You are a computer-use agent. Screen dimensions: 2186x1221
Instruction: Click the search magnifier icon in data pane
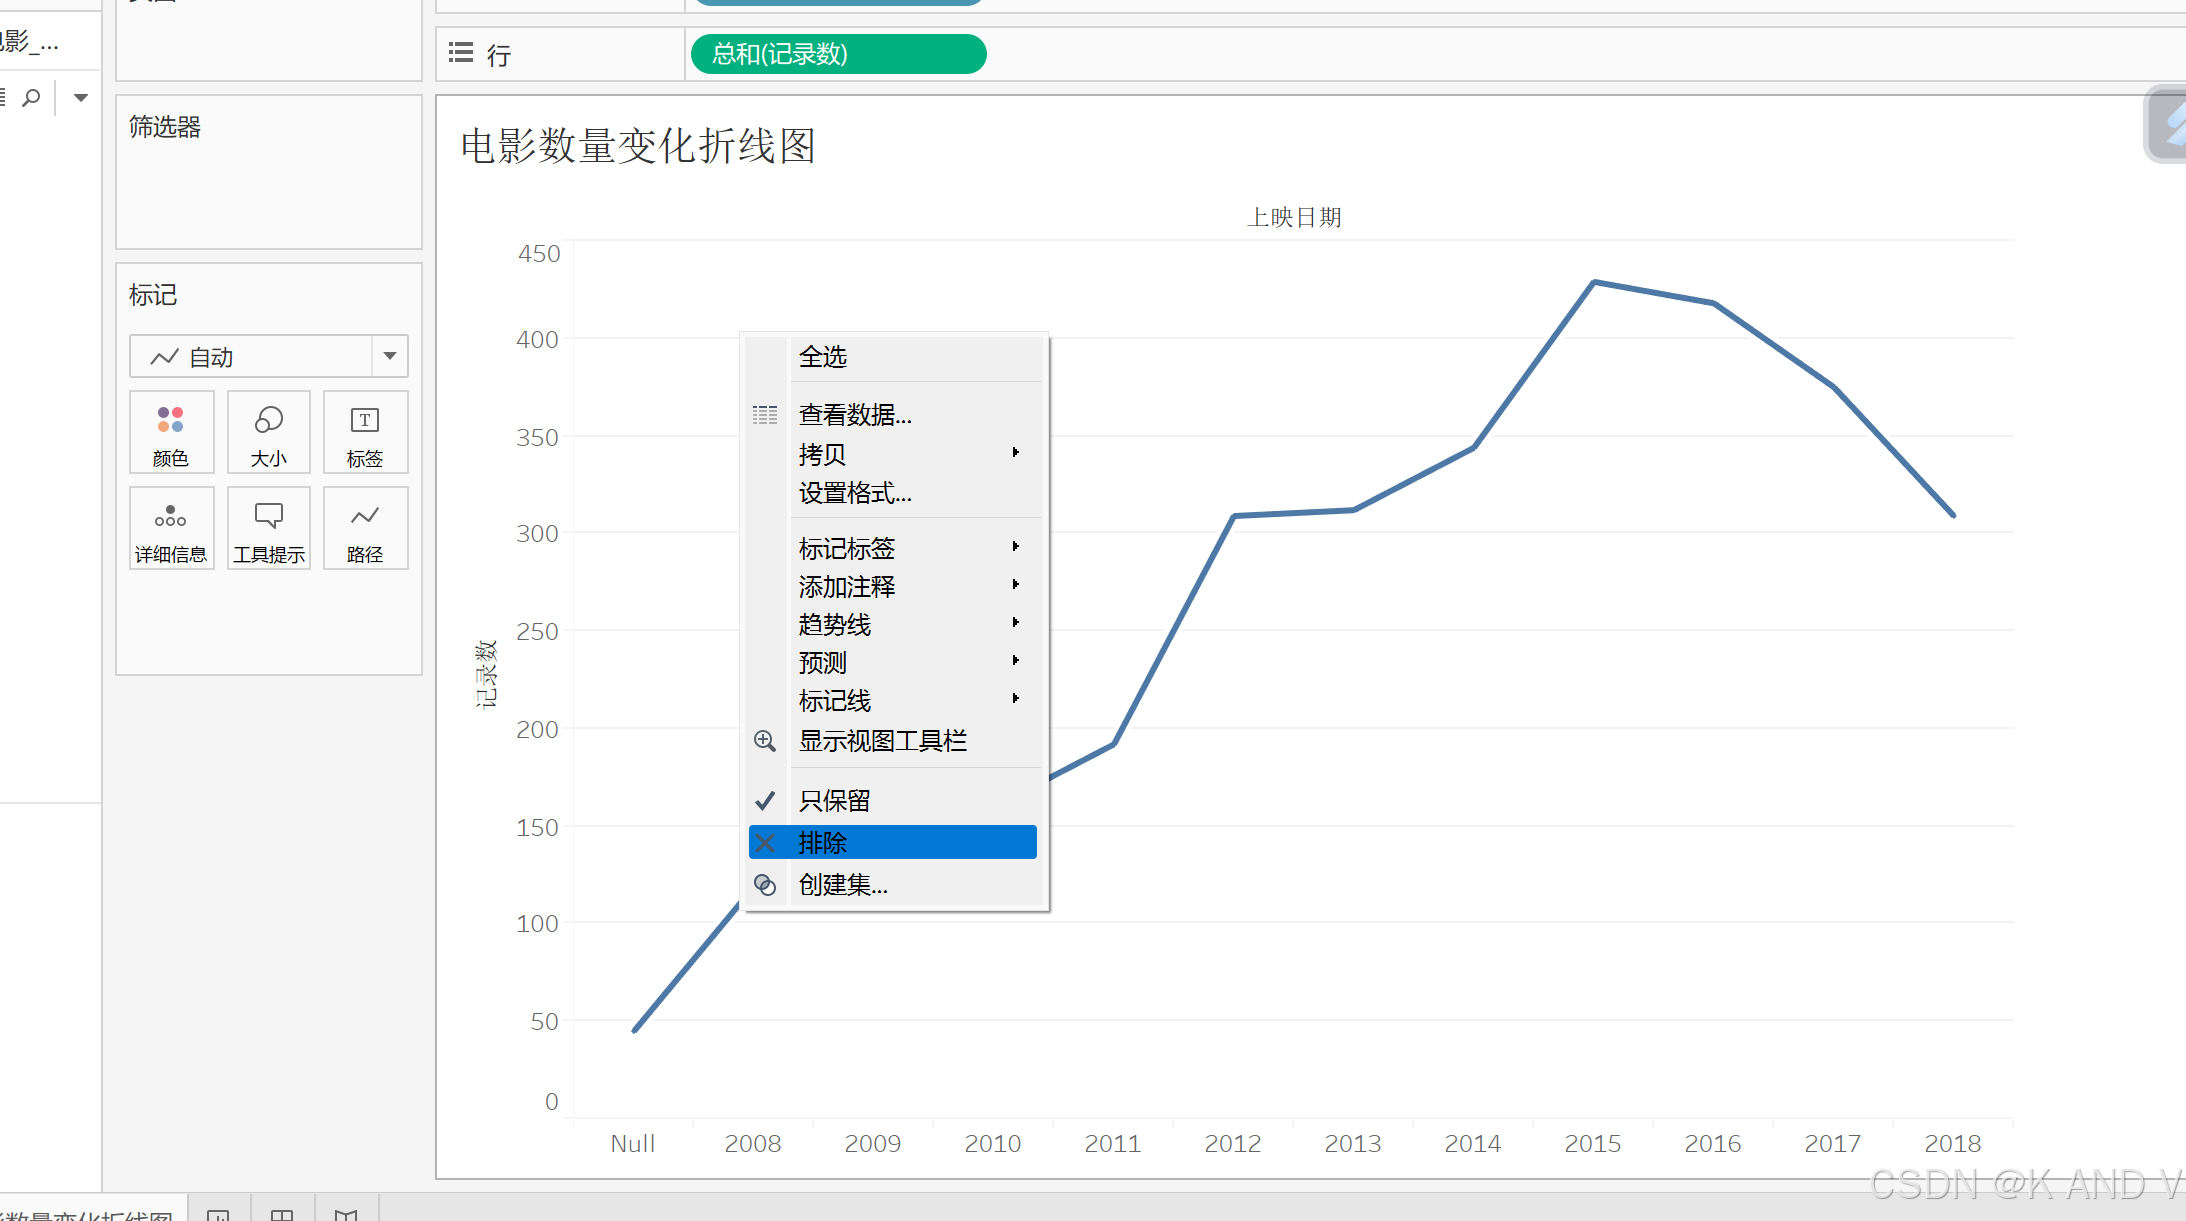[32, 98]
